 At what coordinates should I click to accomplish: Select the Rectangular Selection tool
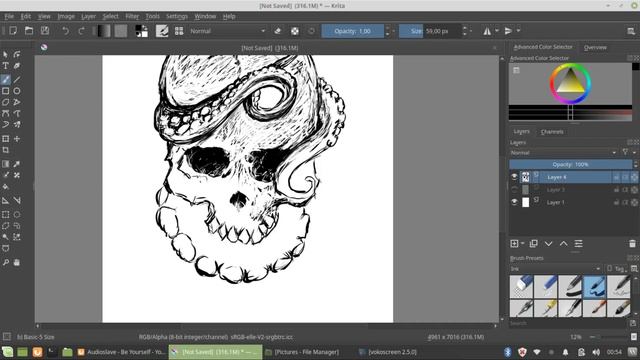coord(6,214)
